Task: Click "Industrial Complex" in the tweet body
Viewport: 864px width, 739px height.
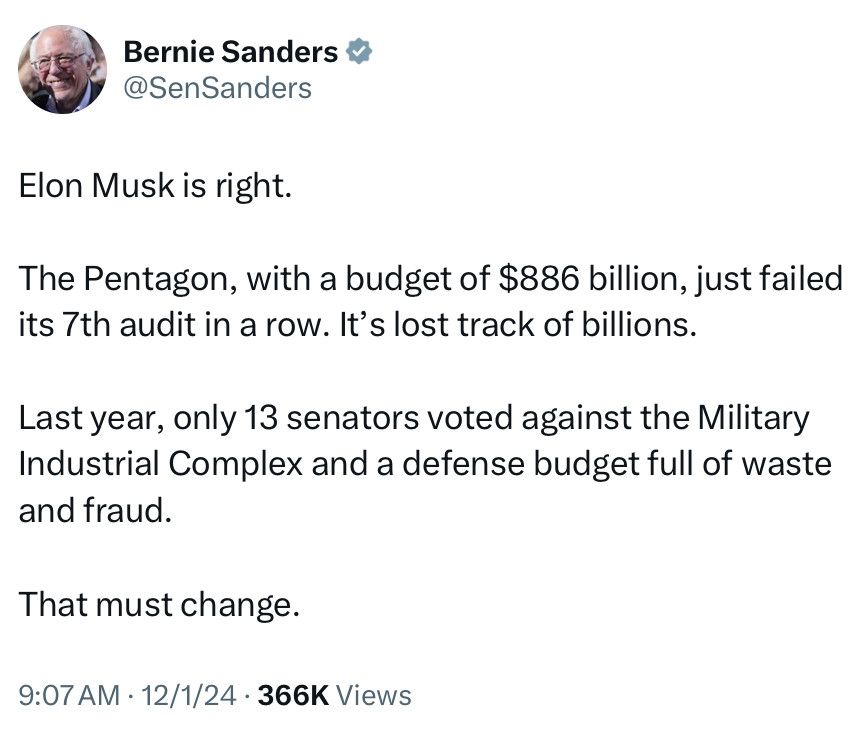Action: [161, 464]
